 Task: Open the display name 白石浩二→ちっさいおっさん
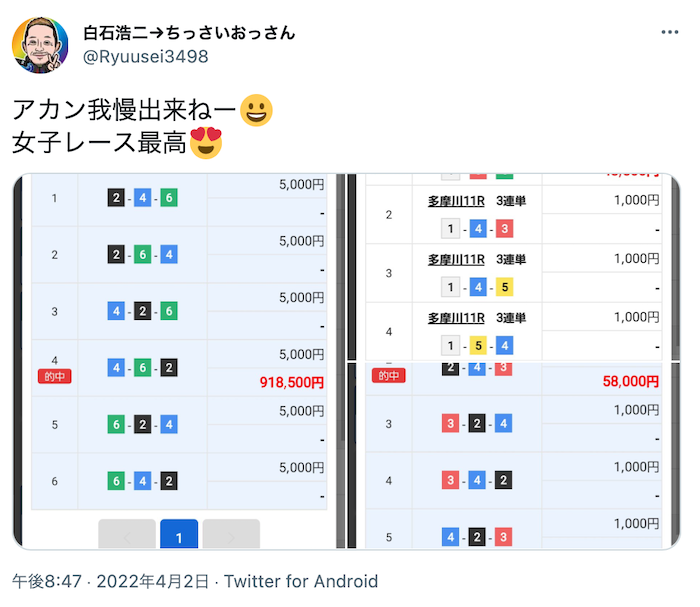point(189,32)
